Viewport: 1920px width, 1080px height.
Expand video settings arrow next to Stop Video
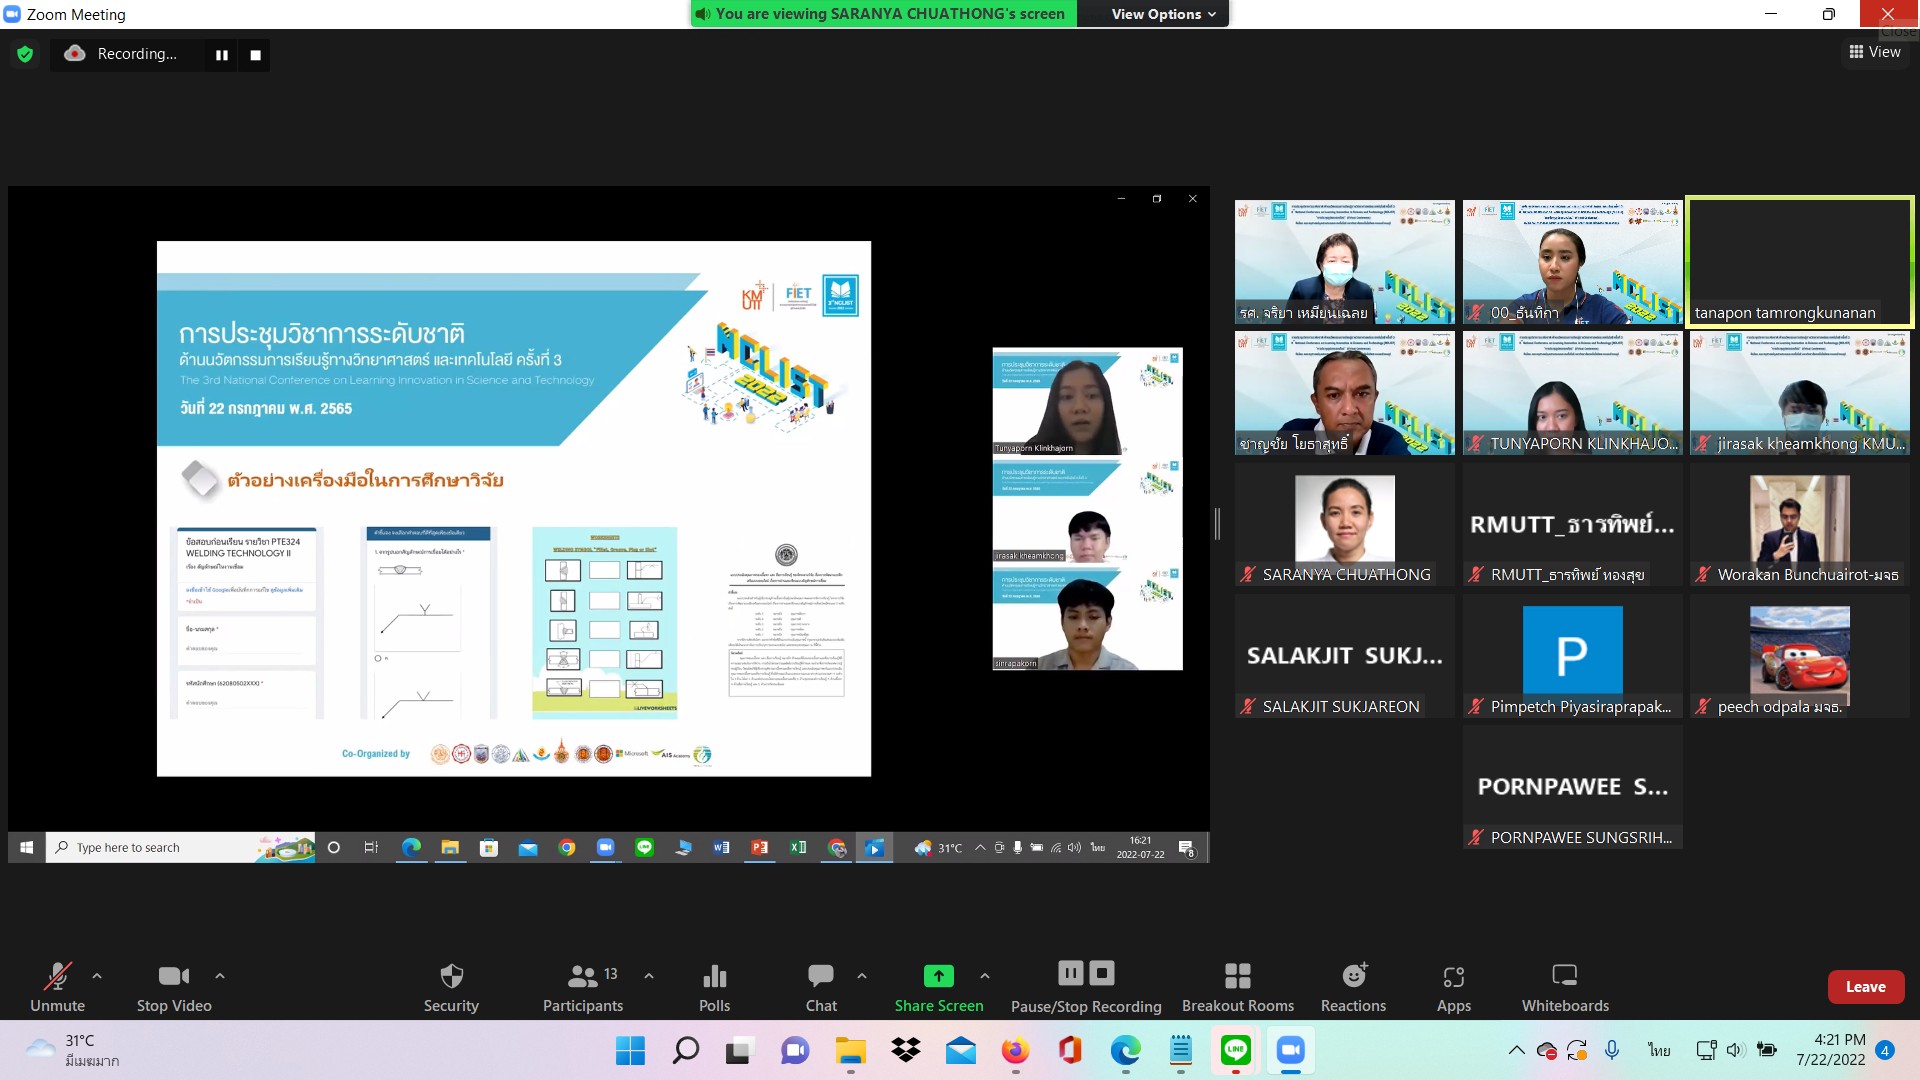[220, 975]
